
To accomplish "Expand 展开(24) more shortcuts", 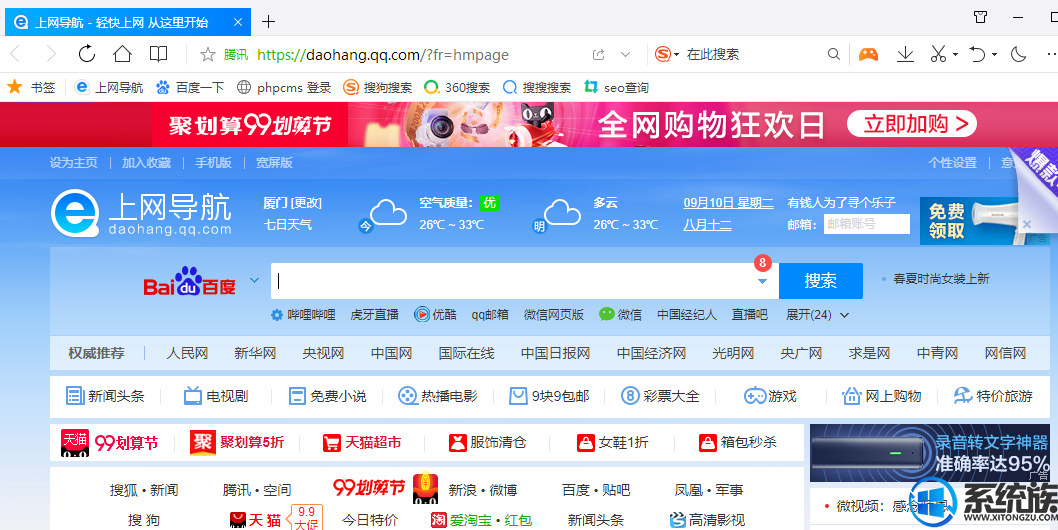I will (817, 315).
